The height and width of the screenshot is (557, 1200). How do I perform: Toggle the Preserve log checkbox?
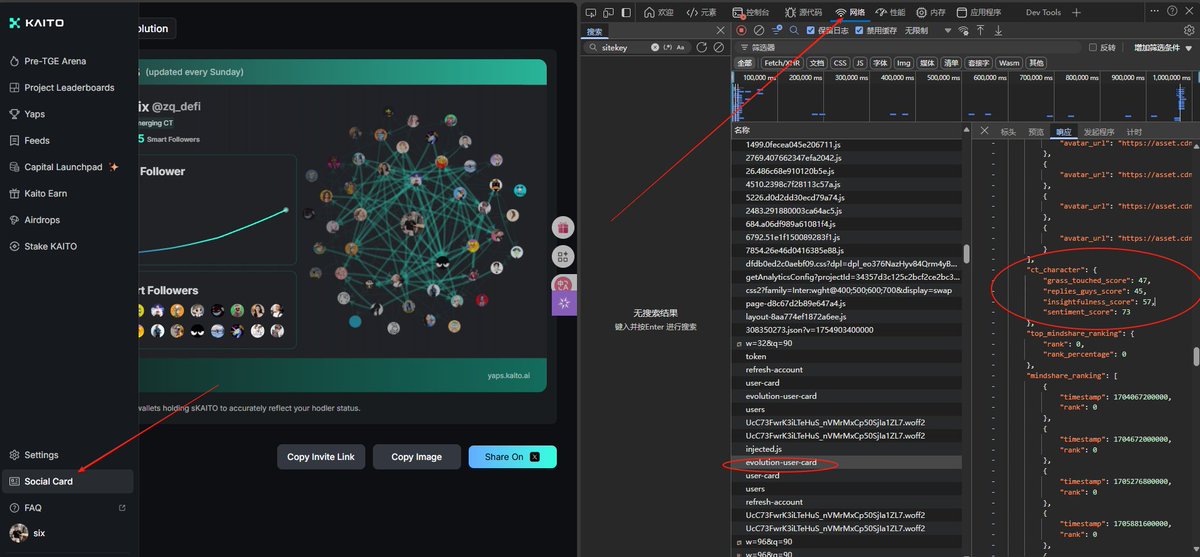pyautogui.click(x=811, y=30)
